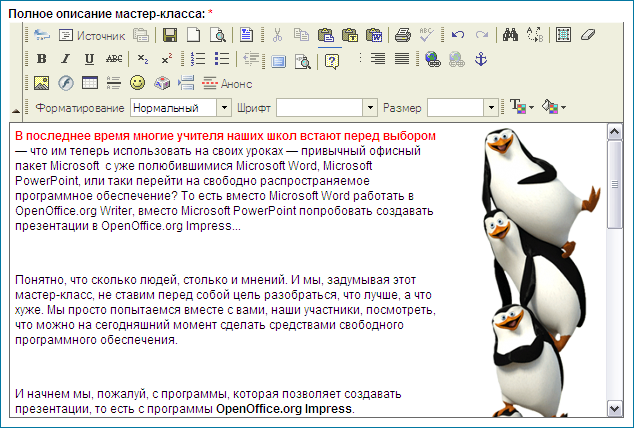Justify the text alignment
634x428 pixels.
402,59
